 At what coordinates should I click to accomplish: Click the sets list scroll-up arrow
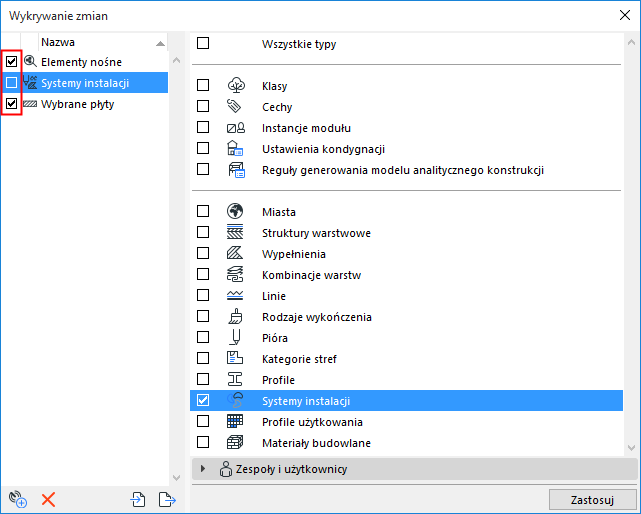(177, 61)
